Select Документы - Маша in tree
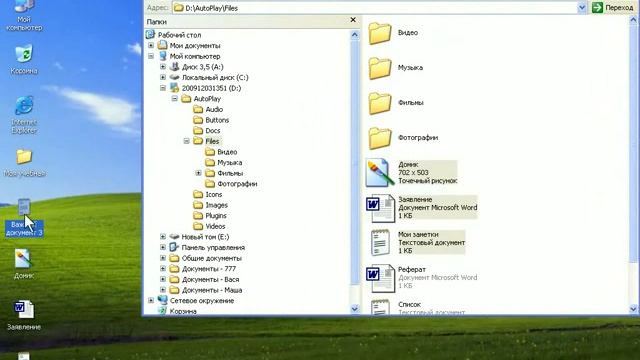This screenshot has height=360, width=640. click(211, 290)
